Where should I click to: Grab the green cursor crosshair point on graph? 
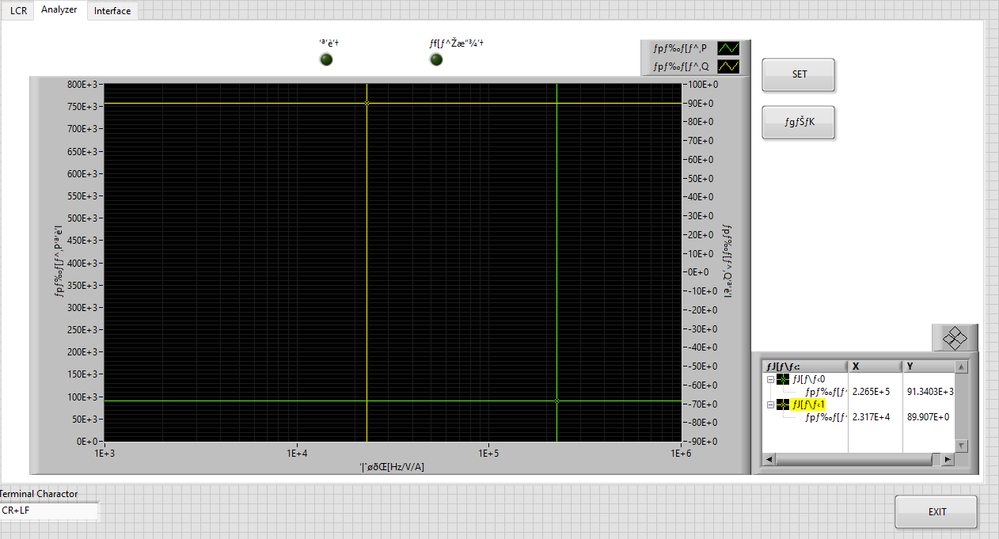[557, 401]
